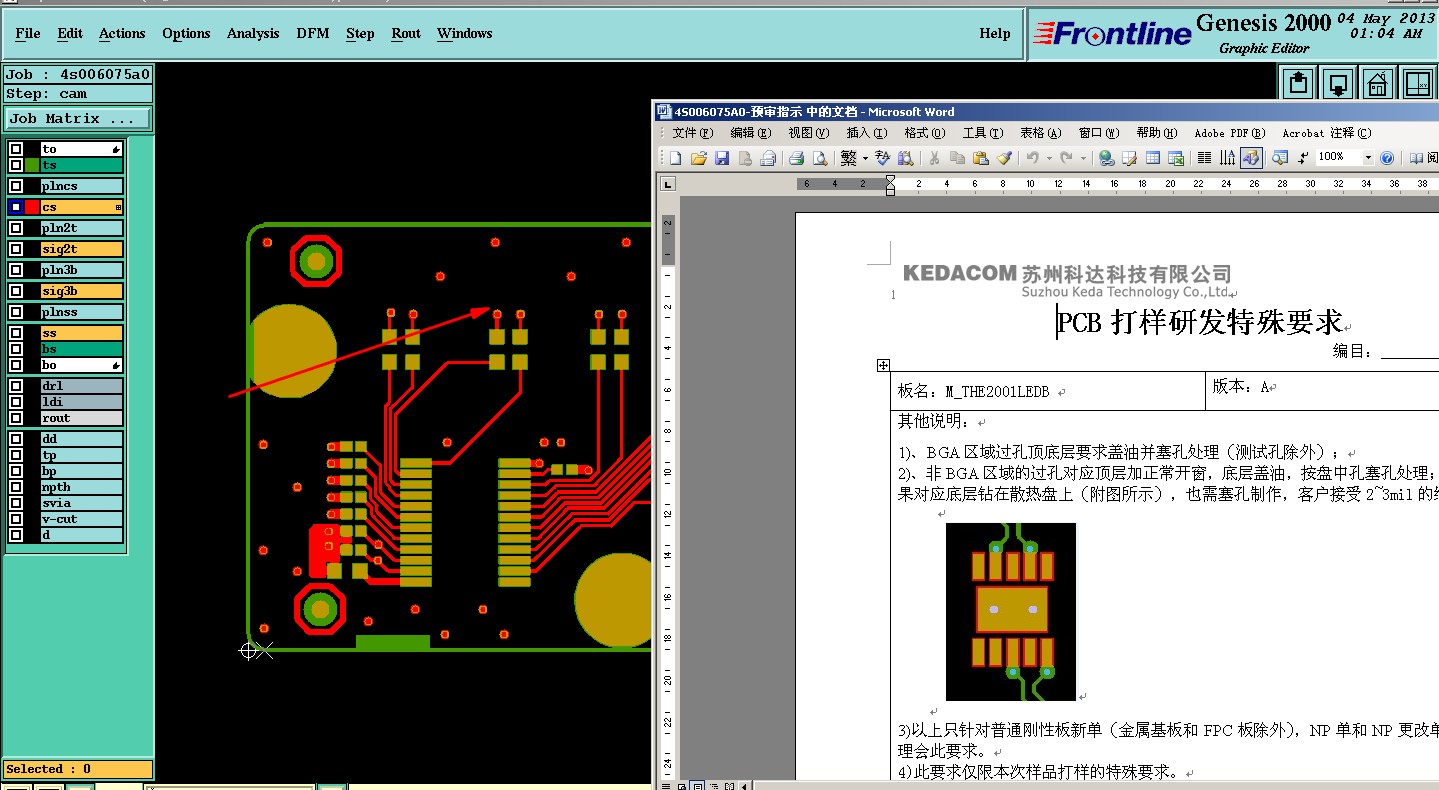Click the Selected : 0 status field
This screenshot has height=790, width=1439.
coord(78,769)
